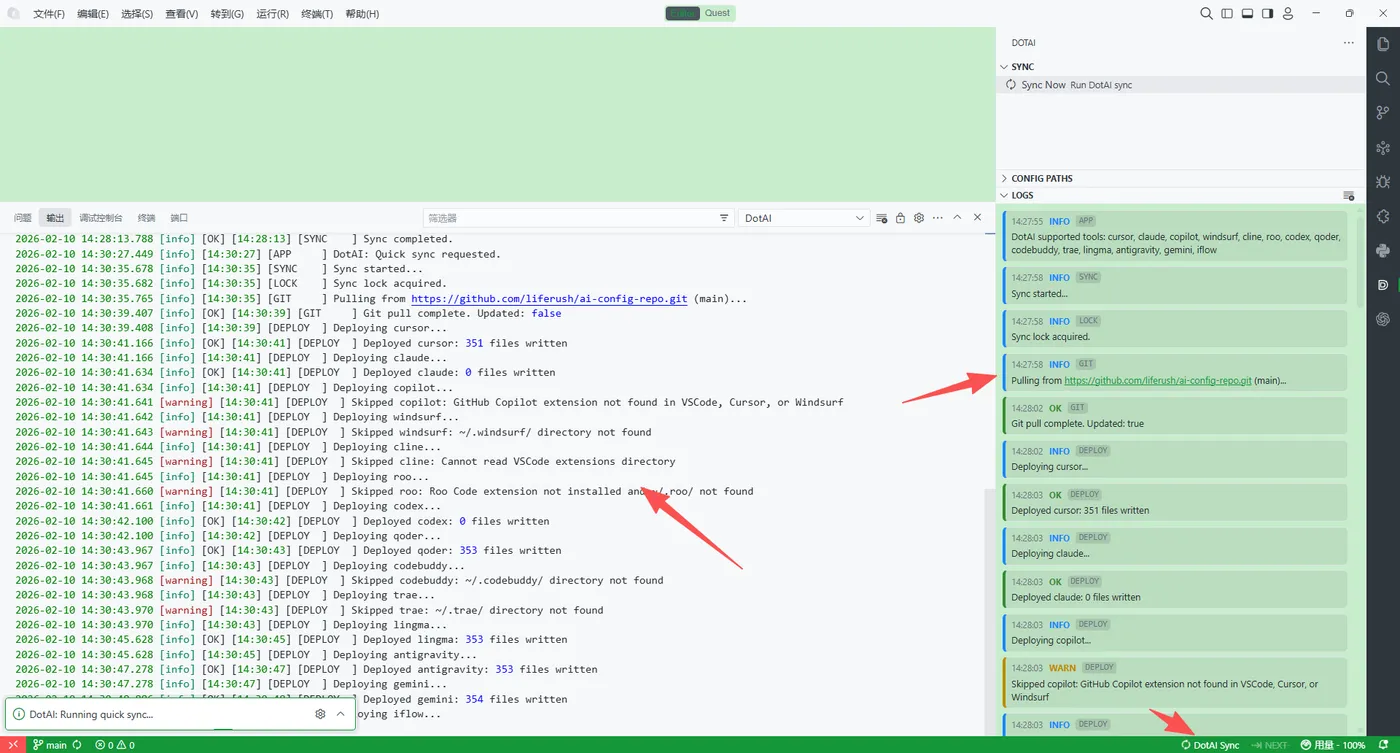Viewport: 1400px width, 753px height.
Task: Open the Extensions view in activity bar
Action: pos(1383,216)
